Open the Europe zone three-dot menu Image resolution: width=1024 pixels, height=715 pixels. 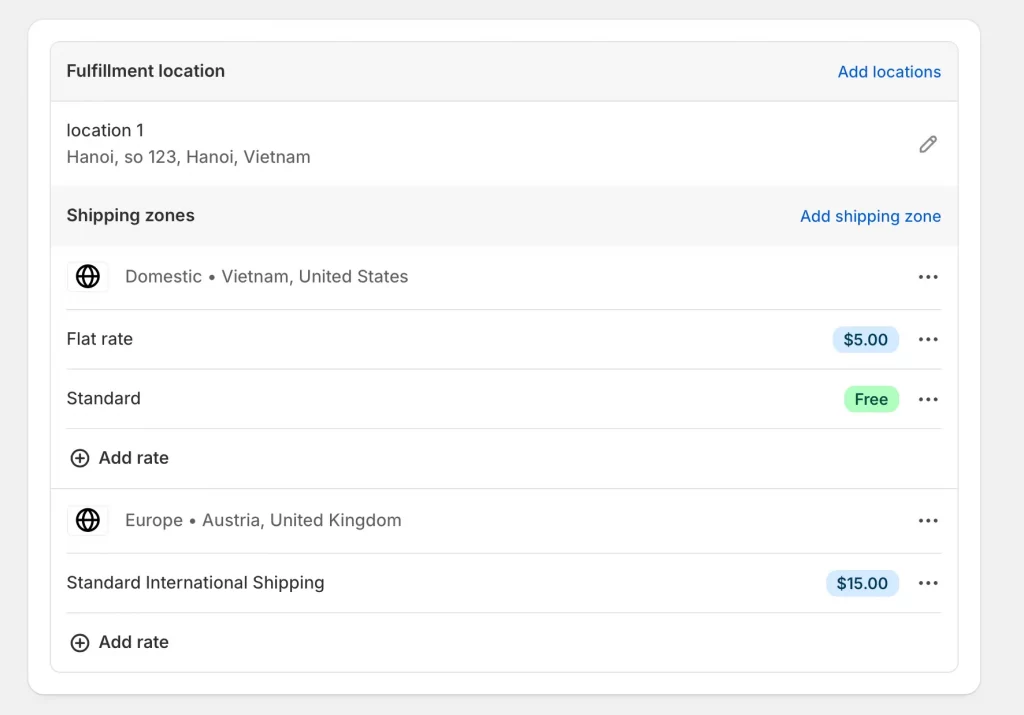click(928, 521)
